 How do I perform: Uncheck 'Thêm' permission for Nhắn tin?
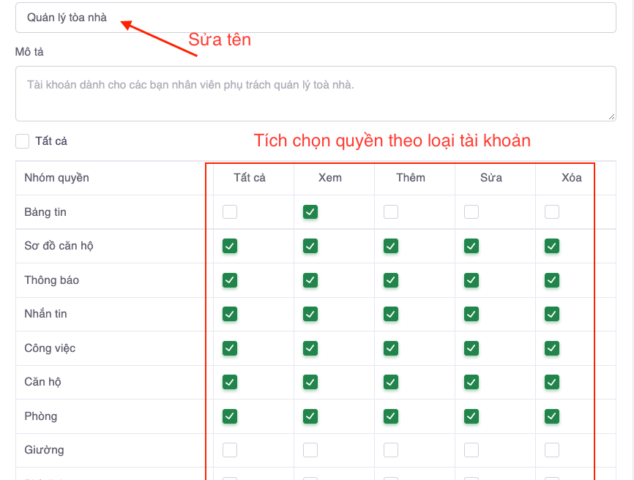tap(391, 314)
